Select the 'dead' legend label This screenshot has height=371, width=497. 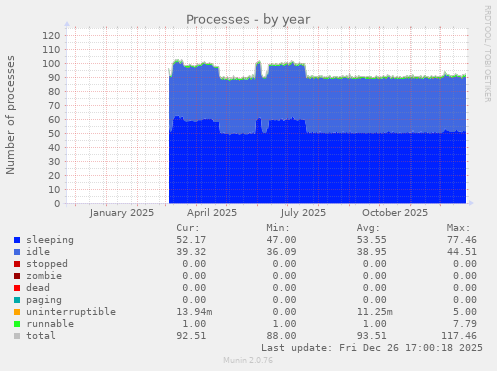point(38,288)
